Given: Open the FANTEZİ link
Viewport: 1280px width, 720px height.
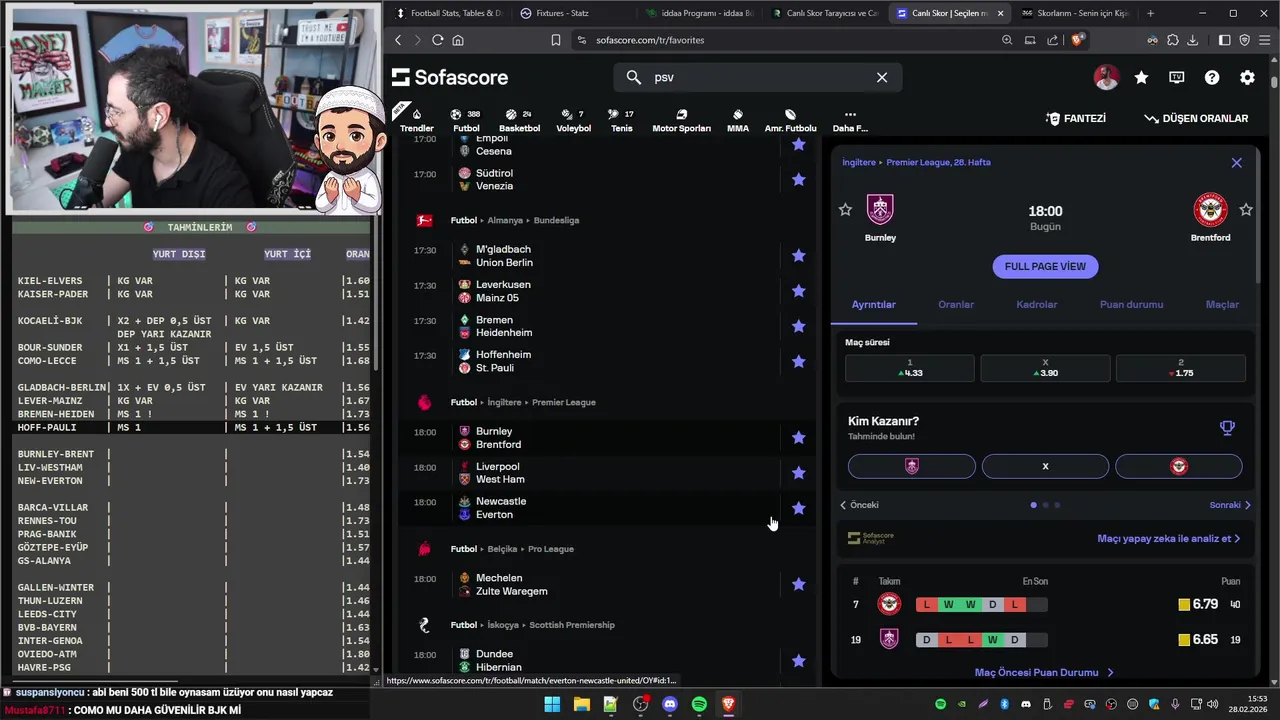Looking at the screenshot, I should pyautogui.click(x=1076, y=118).
